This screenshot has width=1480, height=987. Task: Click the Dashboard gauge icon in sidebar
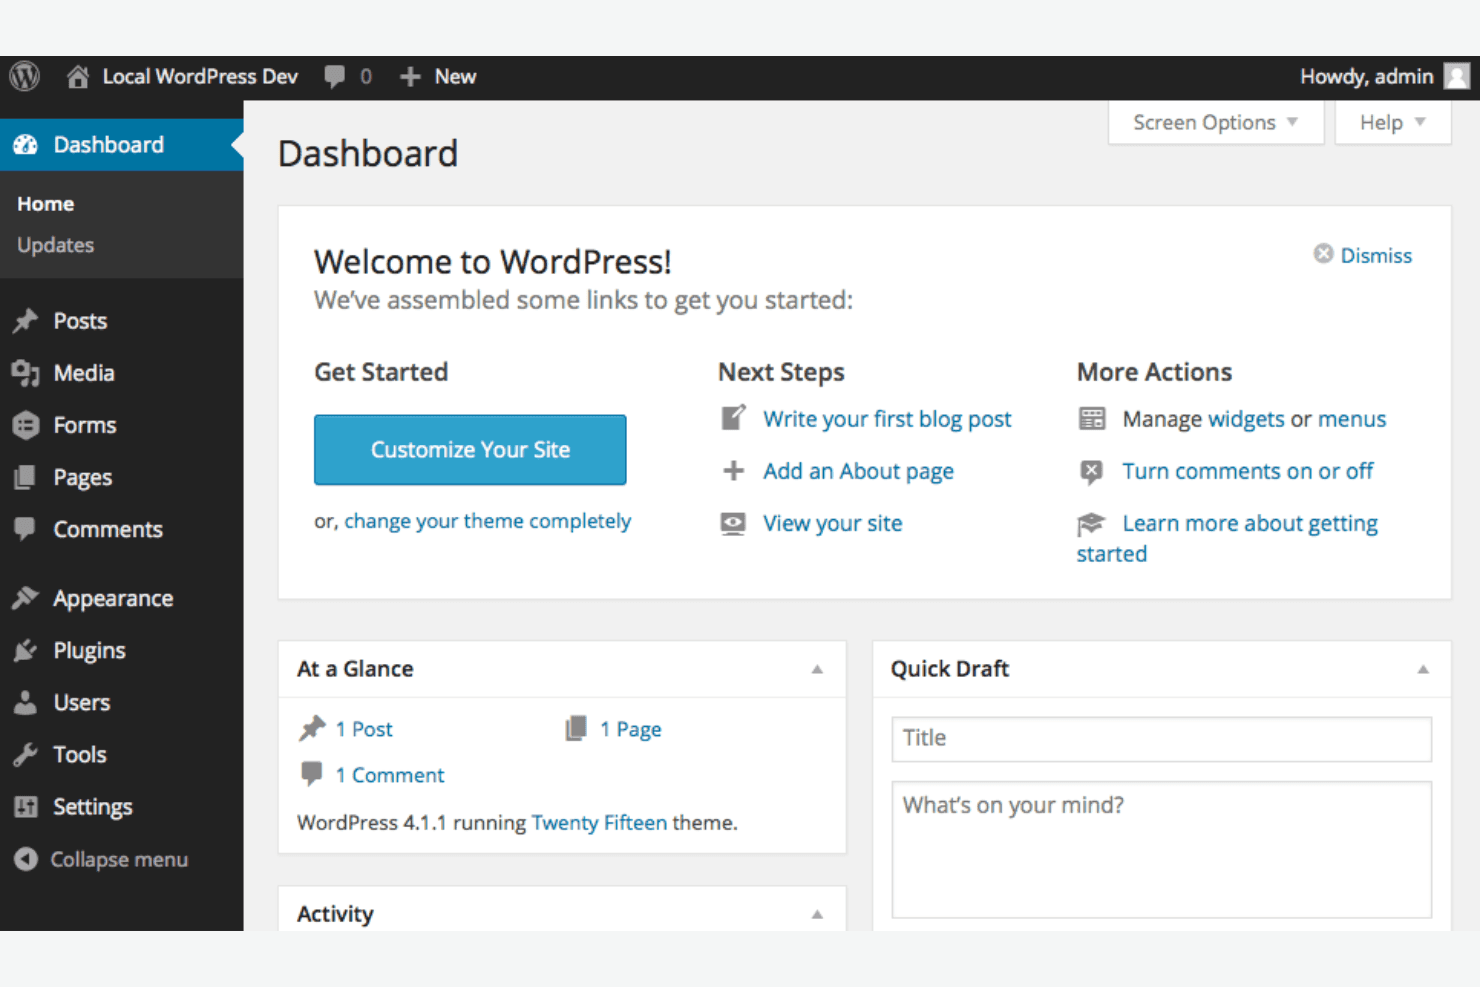click(26, 145)
